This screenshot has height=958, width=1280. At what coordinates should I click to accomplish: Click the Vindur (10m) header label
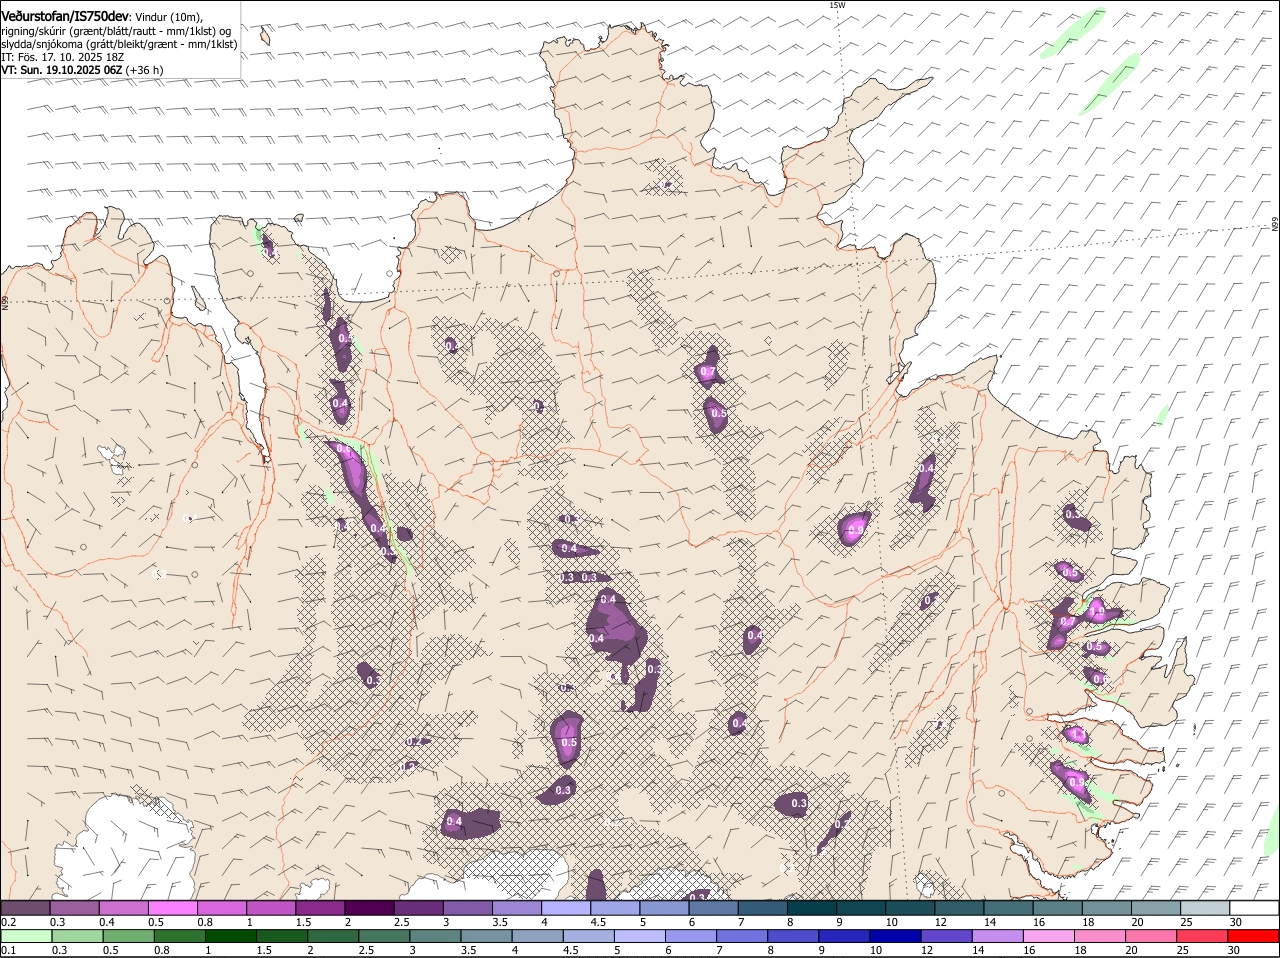click(169, 17)
